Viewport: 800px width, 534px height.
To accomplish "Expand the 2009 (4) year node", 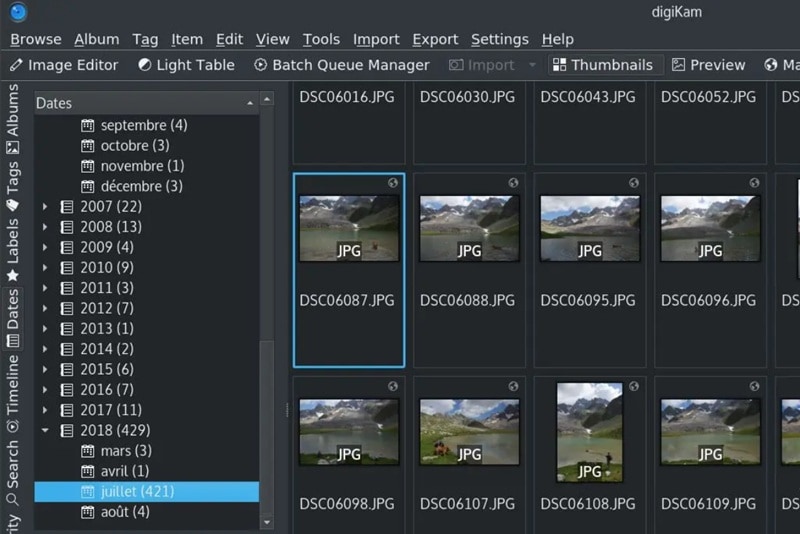I will click(x=45, y=247).
